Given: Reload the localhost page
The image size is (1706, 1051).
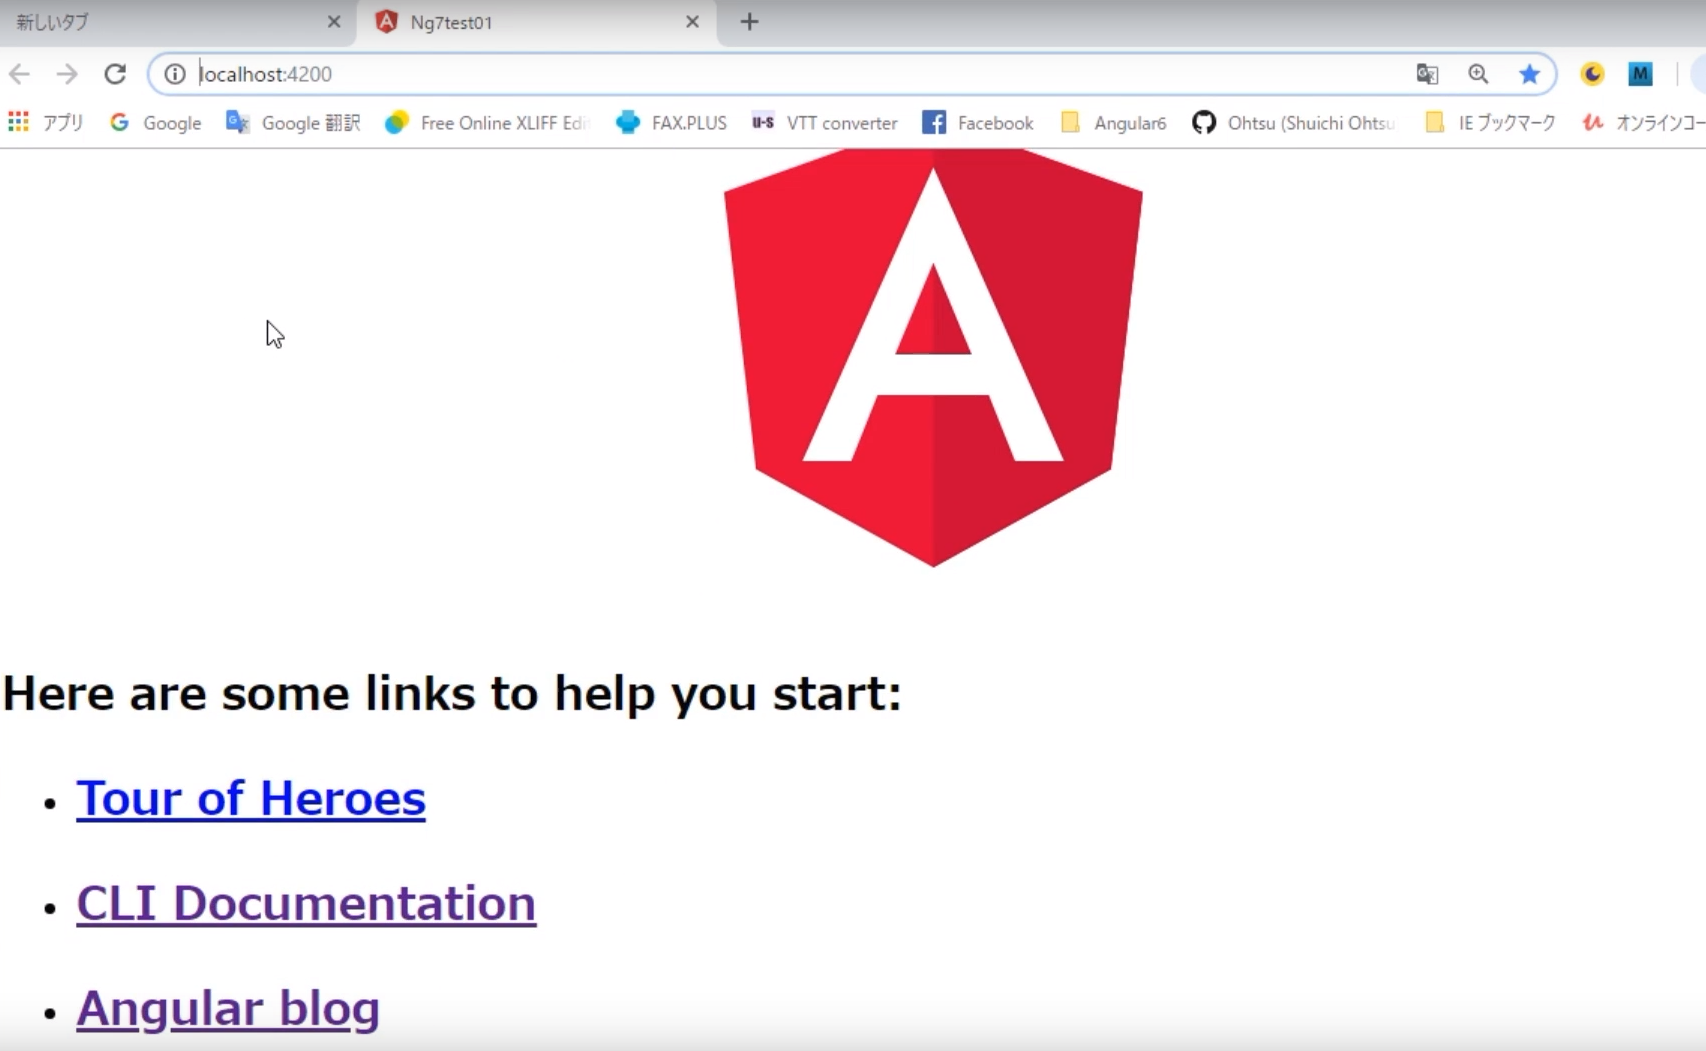Looking at the screenshot, I should pos(115,74).
